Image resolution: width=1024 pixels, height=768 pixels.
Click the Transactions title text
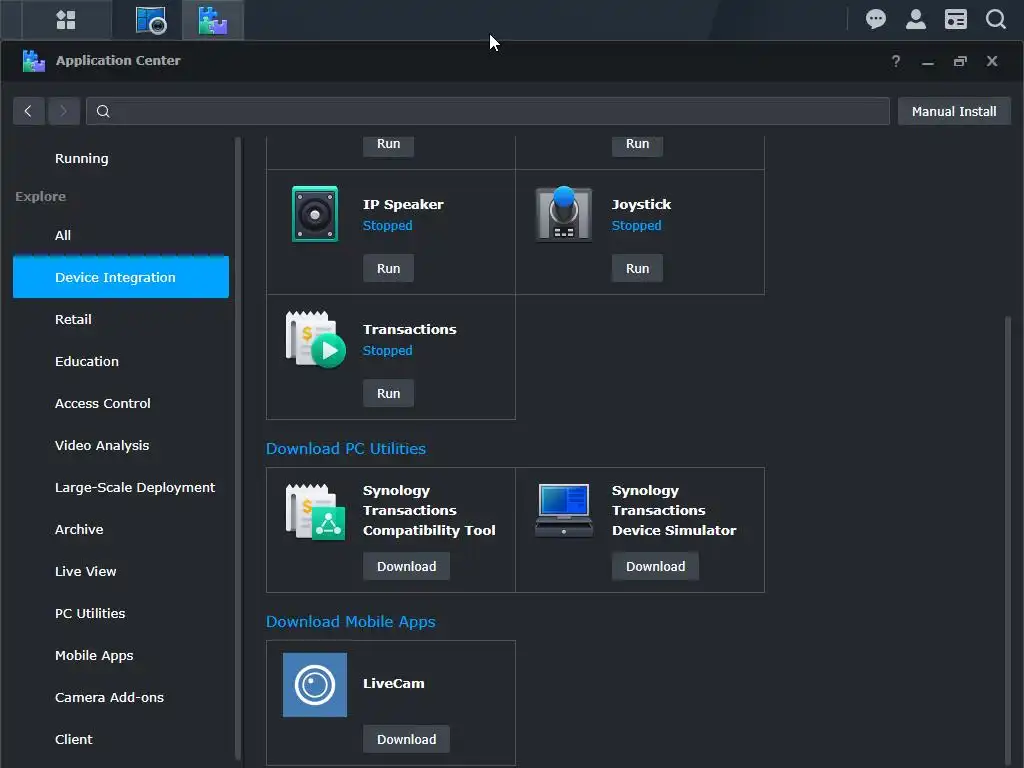pos(409,329)
